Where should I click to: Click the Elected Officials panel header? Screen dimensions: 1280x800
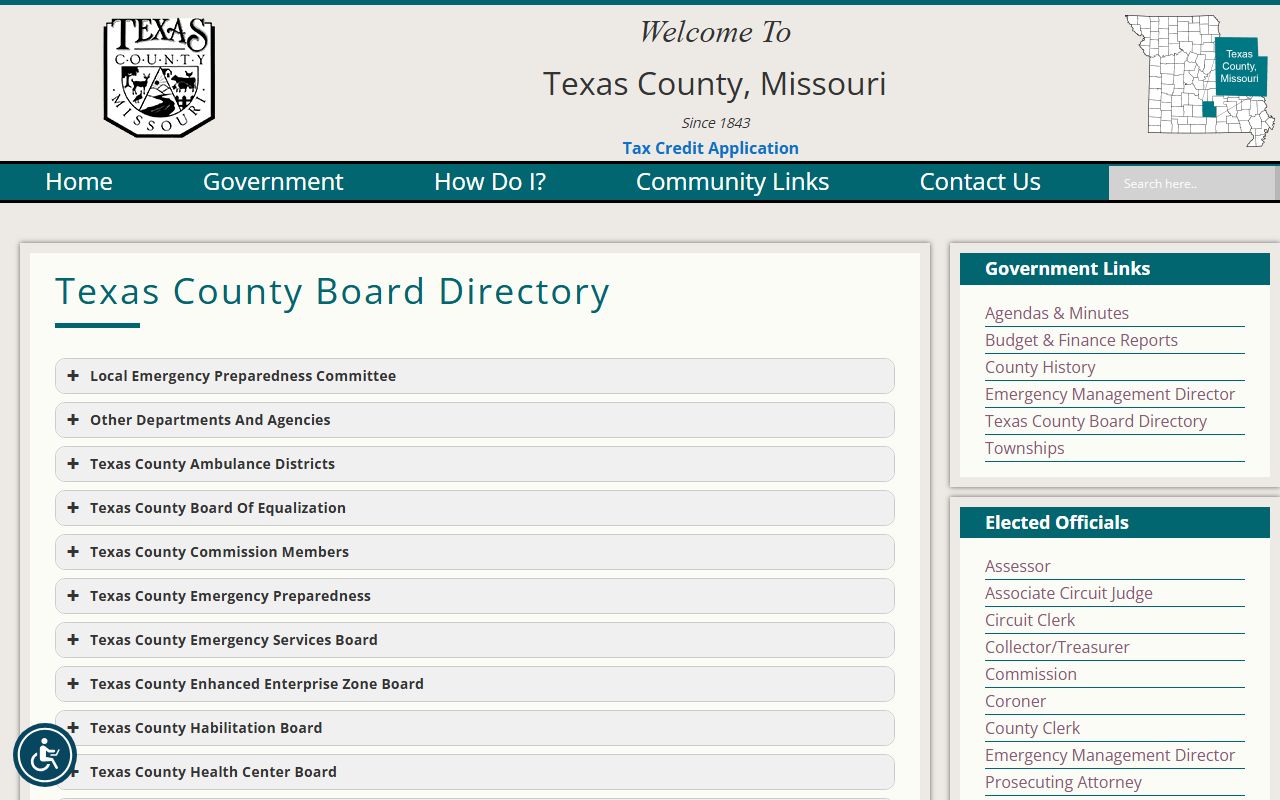[1115, 523]
